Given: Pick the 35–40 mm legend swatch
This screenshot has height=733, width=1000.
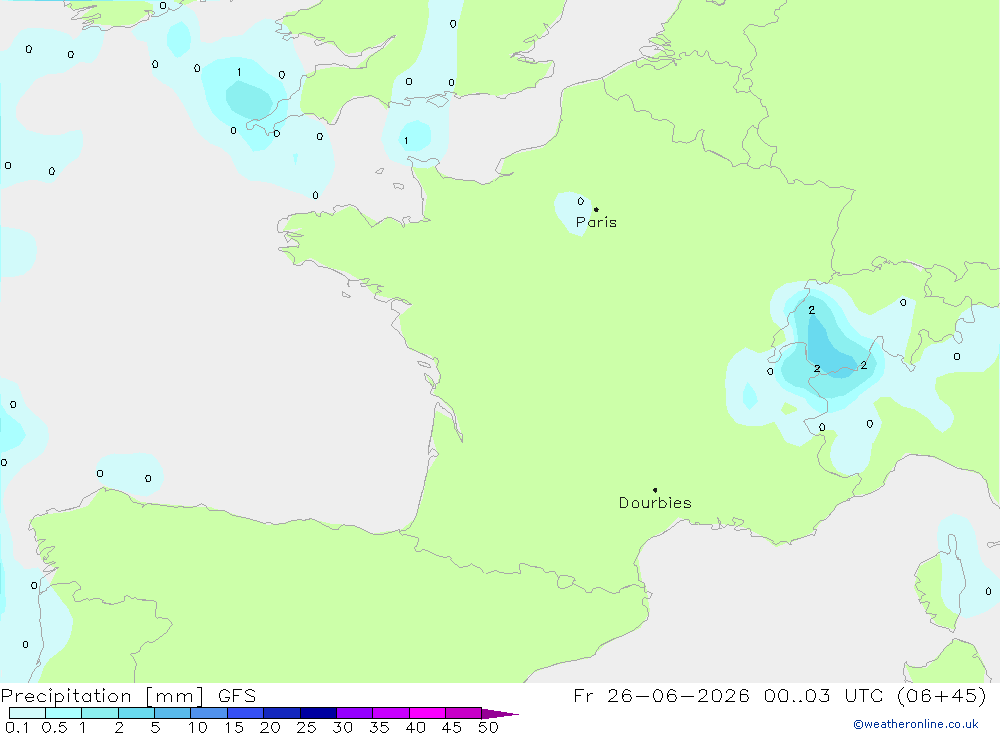Looking at the screenshot, I should coord(391,713).
